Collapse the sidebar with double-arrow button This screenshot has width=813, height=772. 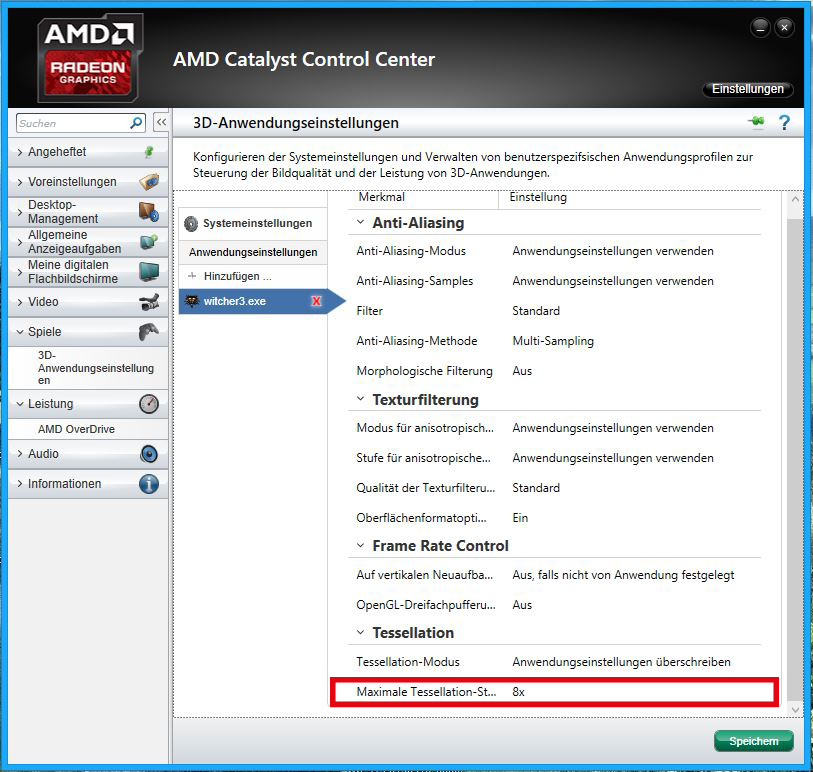[x=161, y=122]
